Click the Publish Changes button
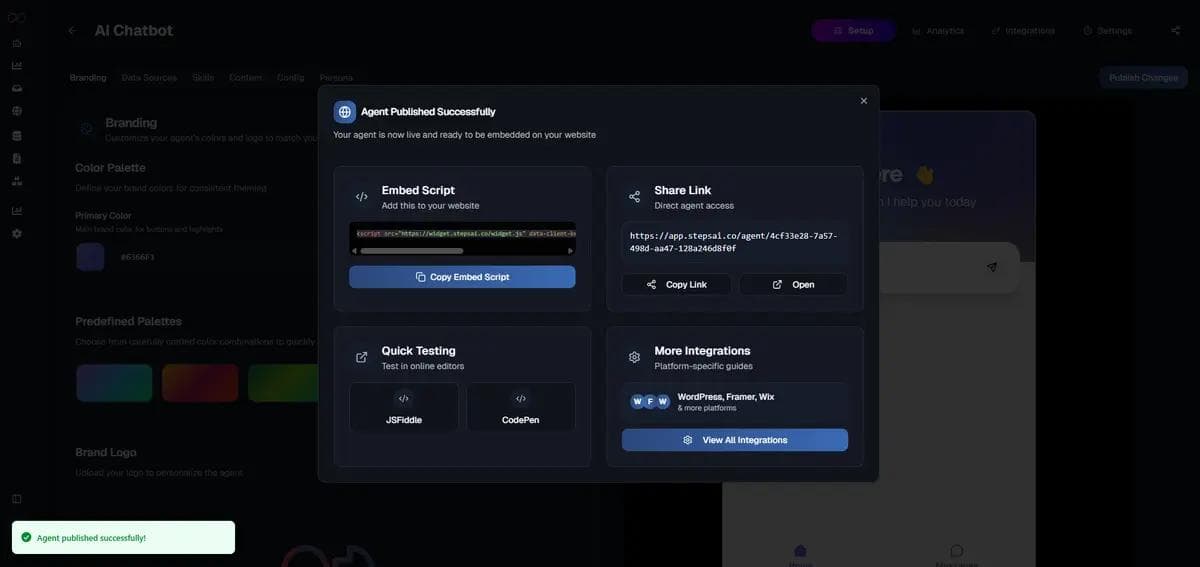This screenshot has width=1200, height=567. click(1143, 77)
